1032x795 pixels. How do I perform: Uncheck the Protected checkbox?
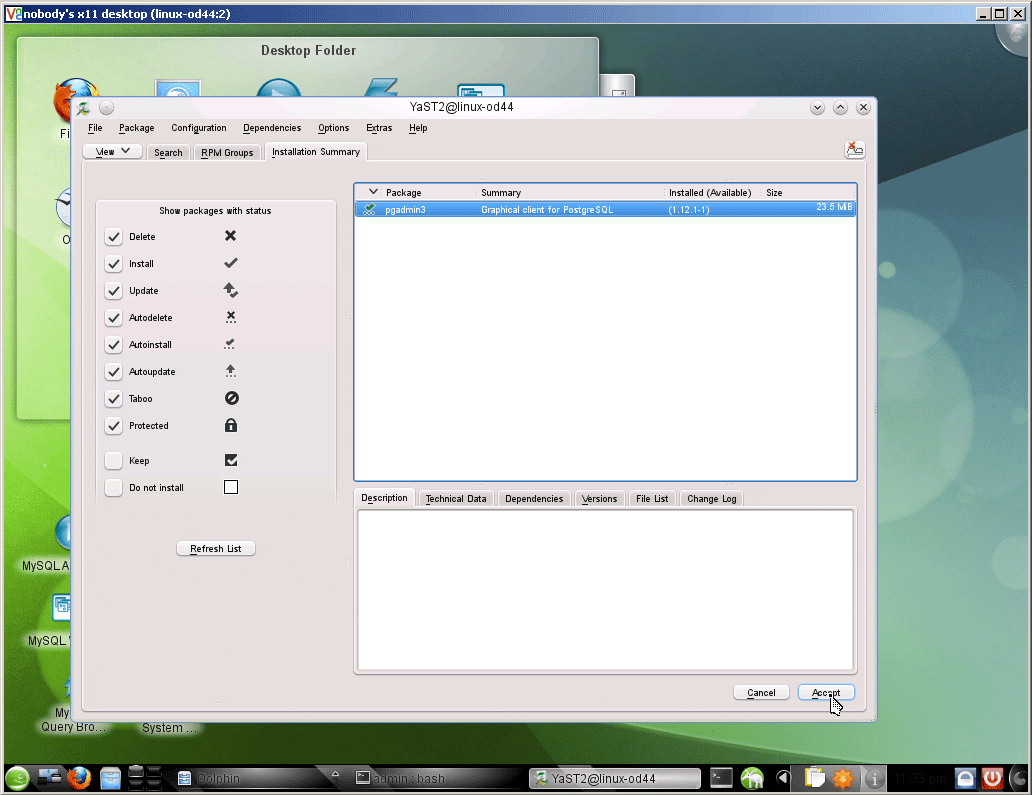(114, 425)
